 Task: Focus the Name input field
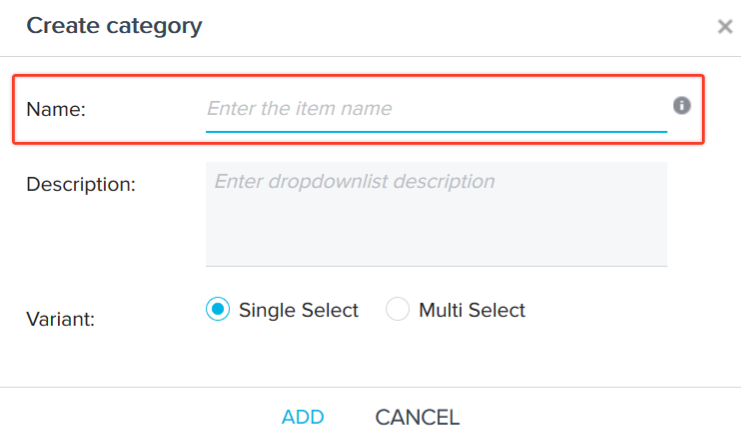[436, 109]
